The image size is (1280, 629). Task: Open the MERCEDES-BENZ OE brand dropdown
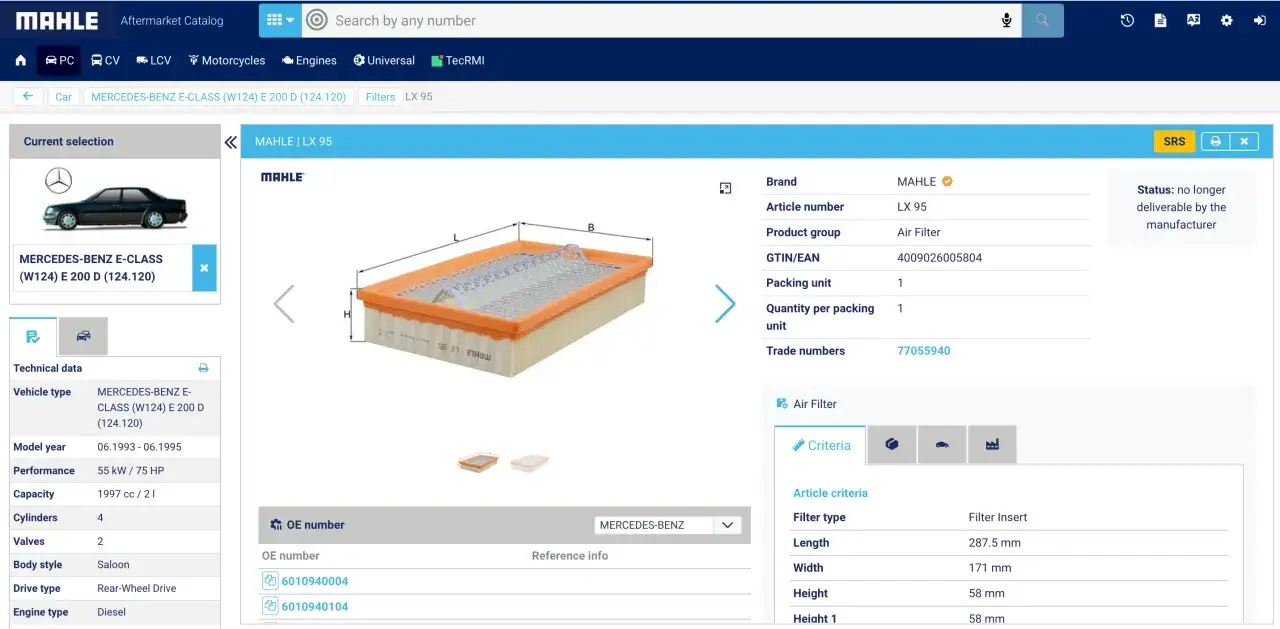tap(667, 525)
